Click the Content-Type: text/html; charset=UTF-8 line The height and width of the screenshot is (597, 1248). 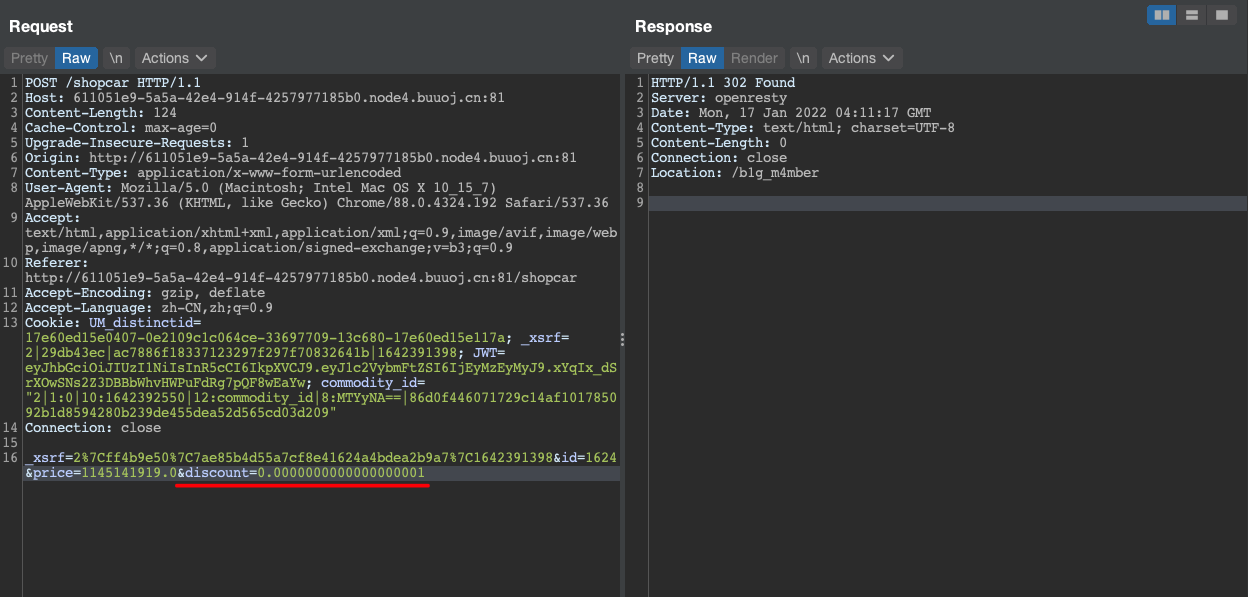(803, 128)
